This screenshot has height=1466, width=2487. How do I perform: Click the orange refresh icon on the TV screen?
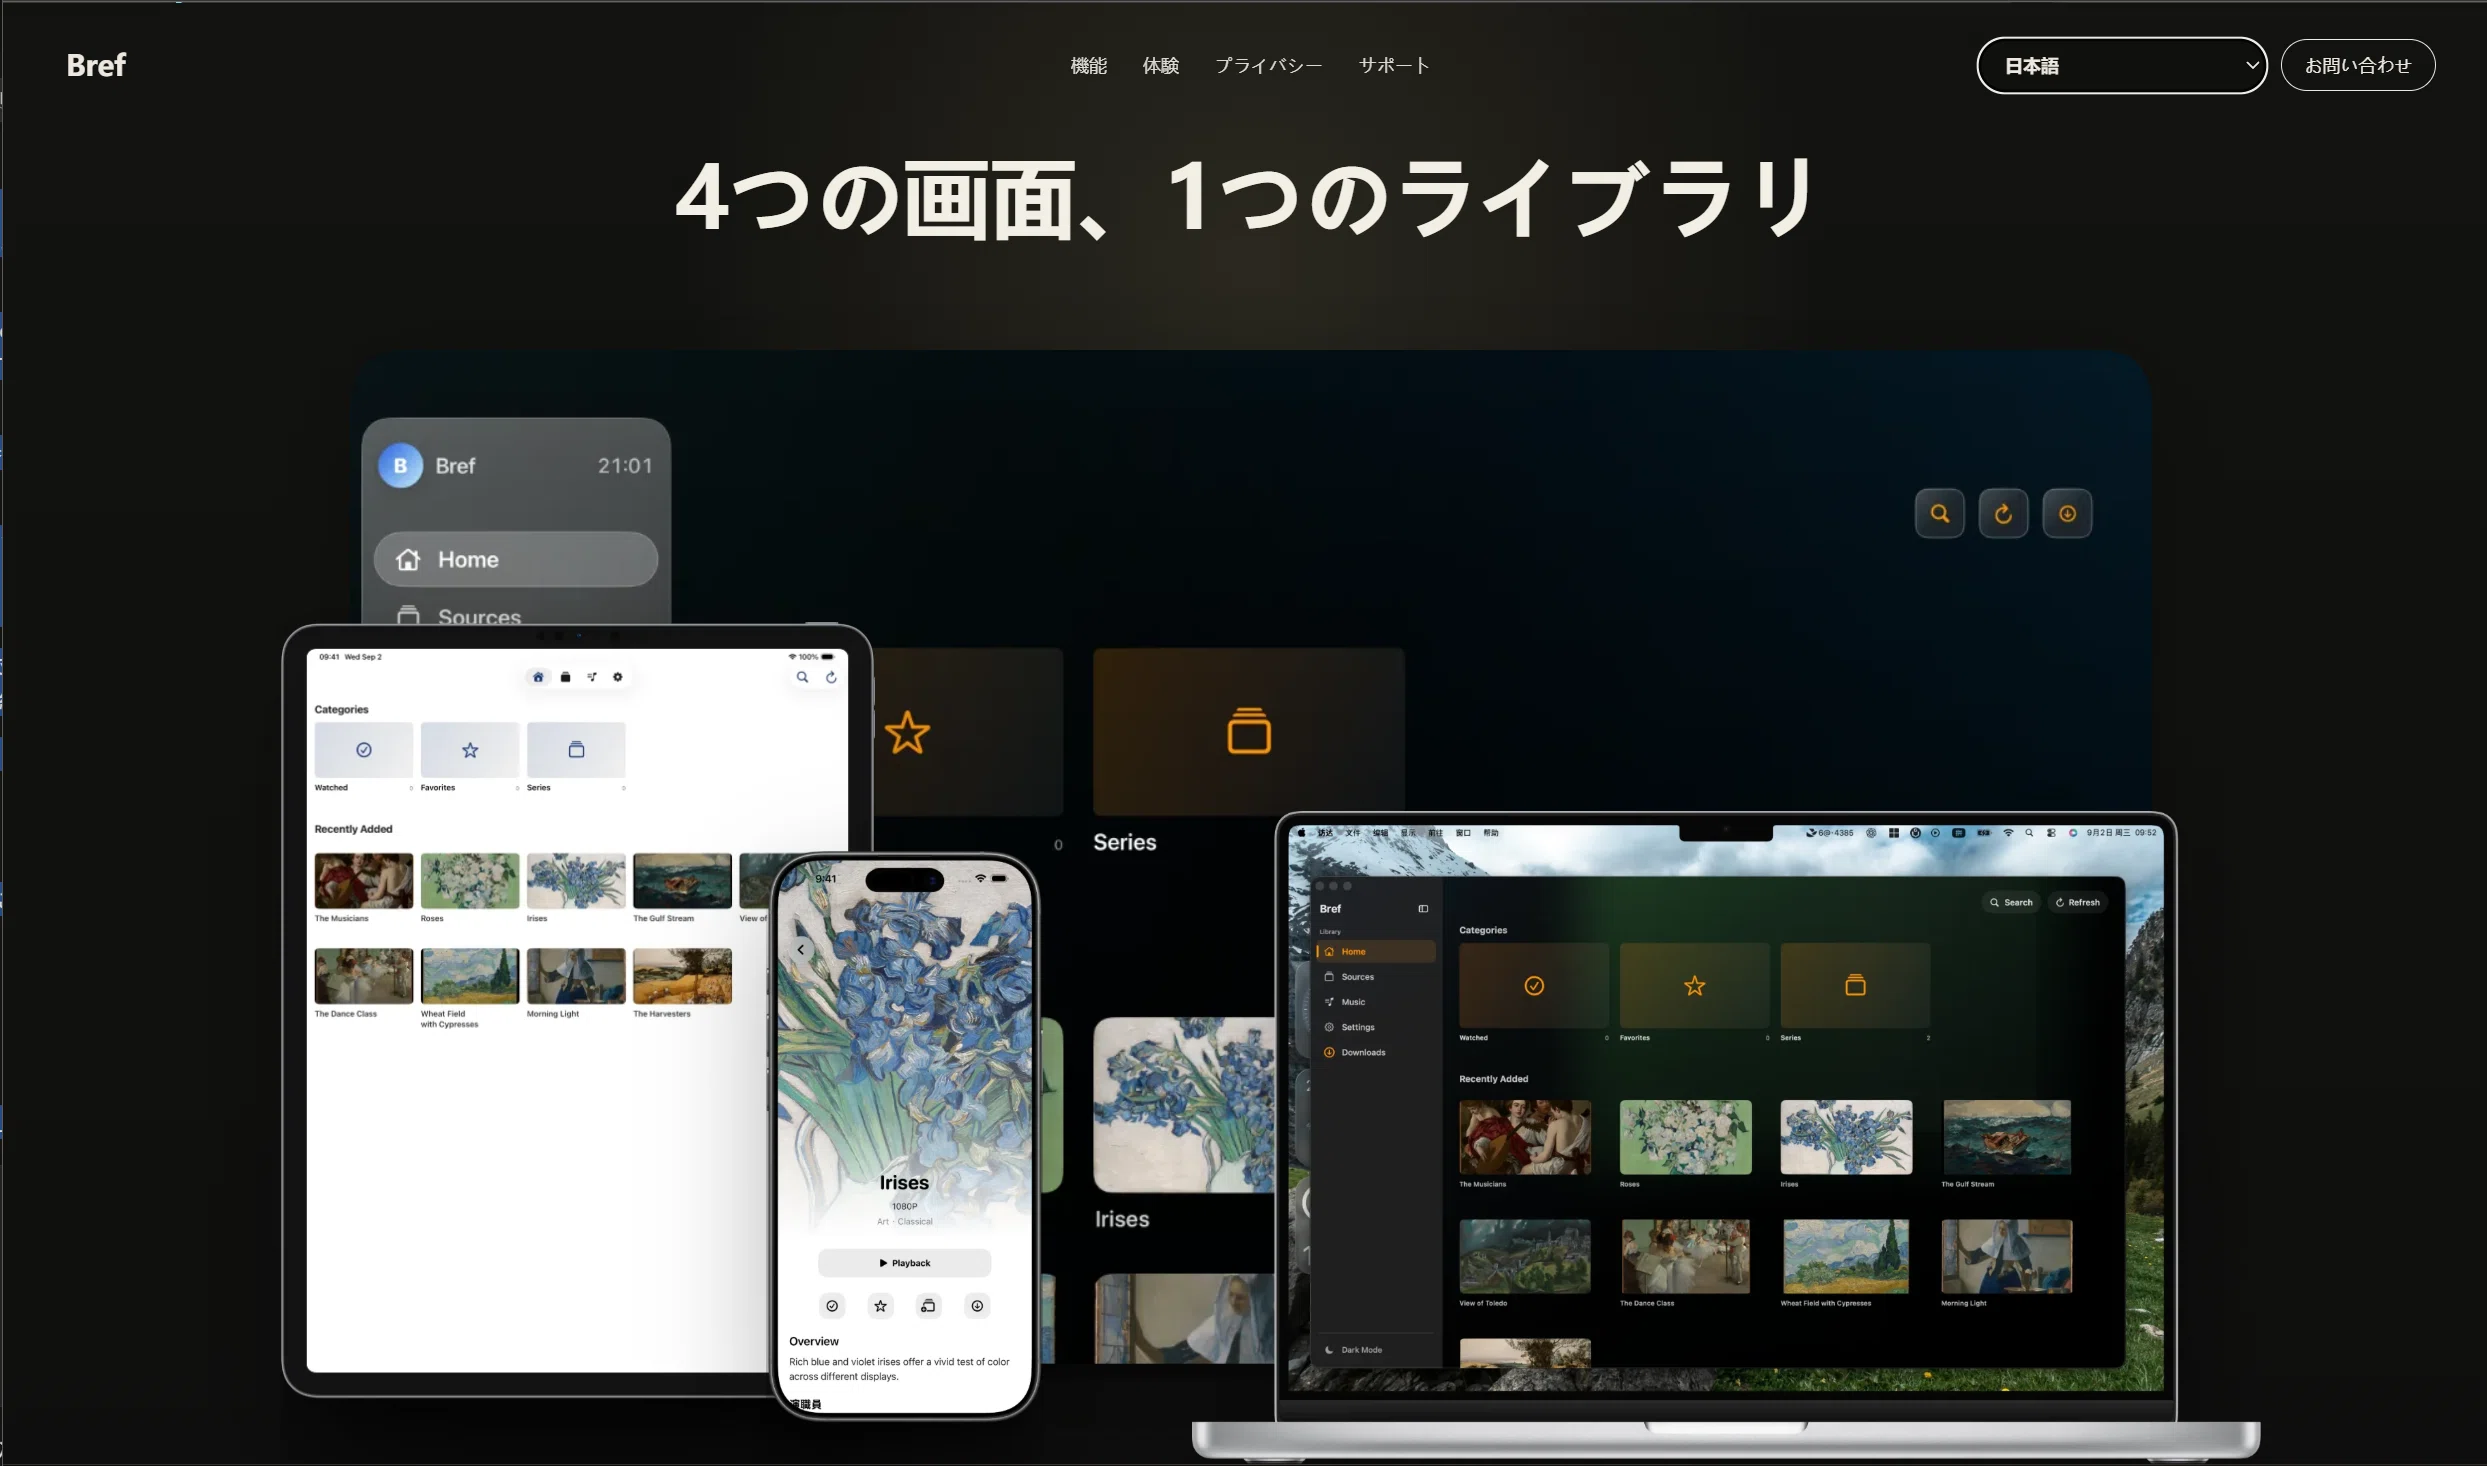[2003, 513]
